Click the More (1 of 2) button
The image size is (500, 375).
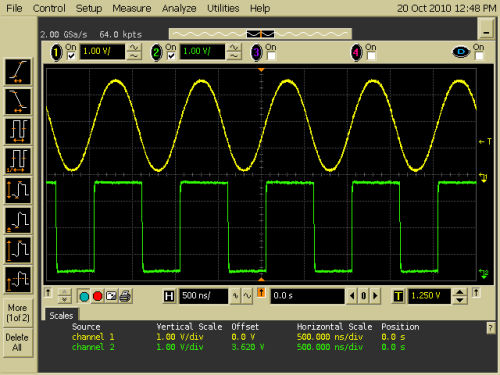tap(18, 313)
